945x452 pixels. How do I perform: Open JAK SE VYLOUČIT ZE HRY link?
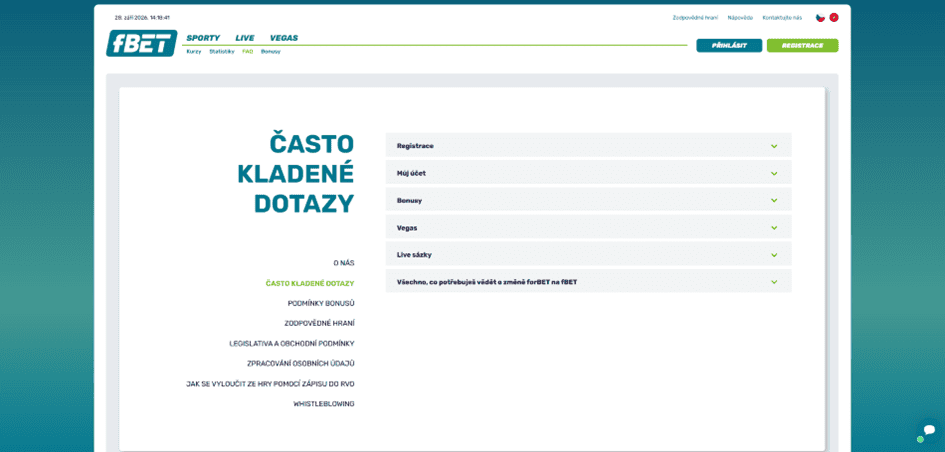pos(270,384)
